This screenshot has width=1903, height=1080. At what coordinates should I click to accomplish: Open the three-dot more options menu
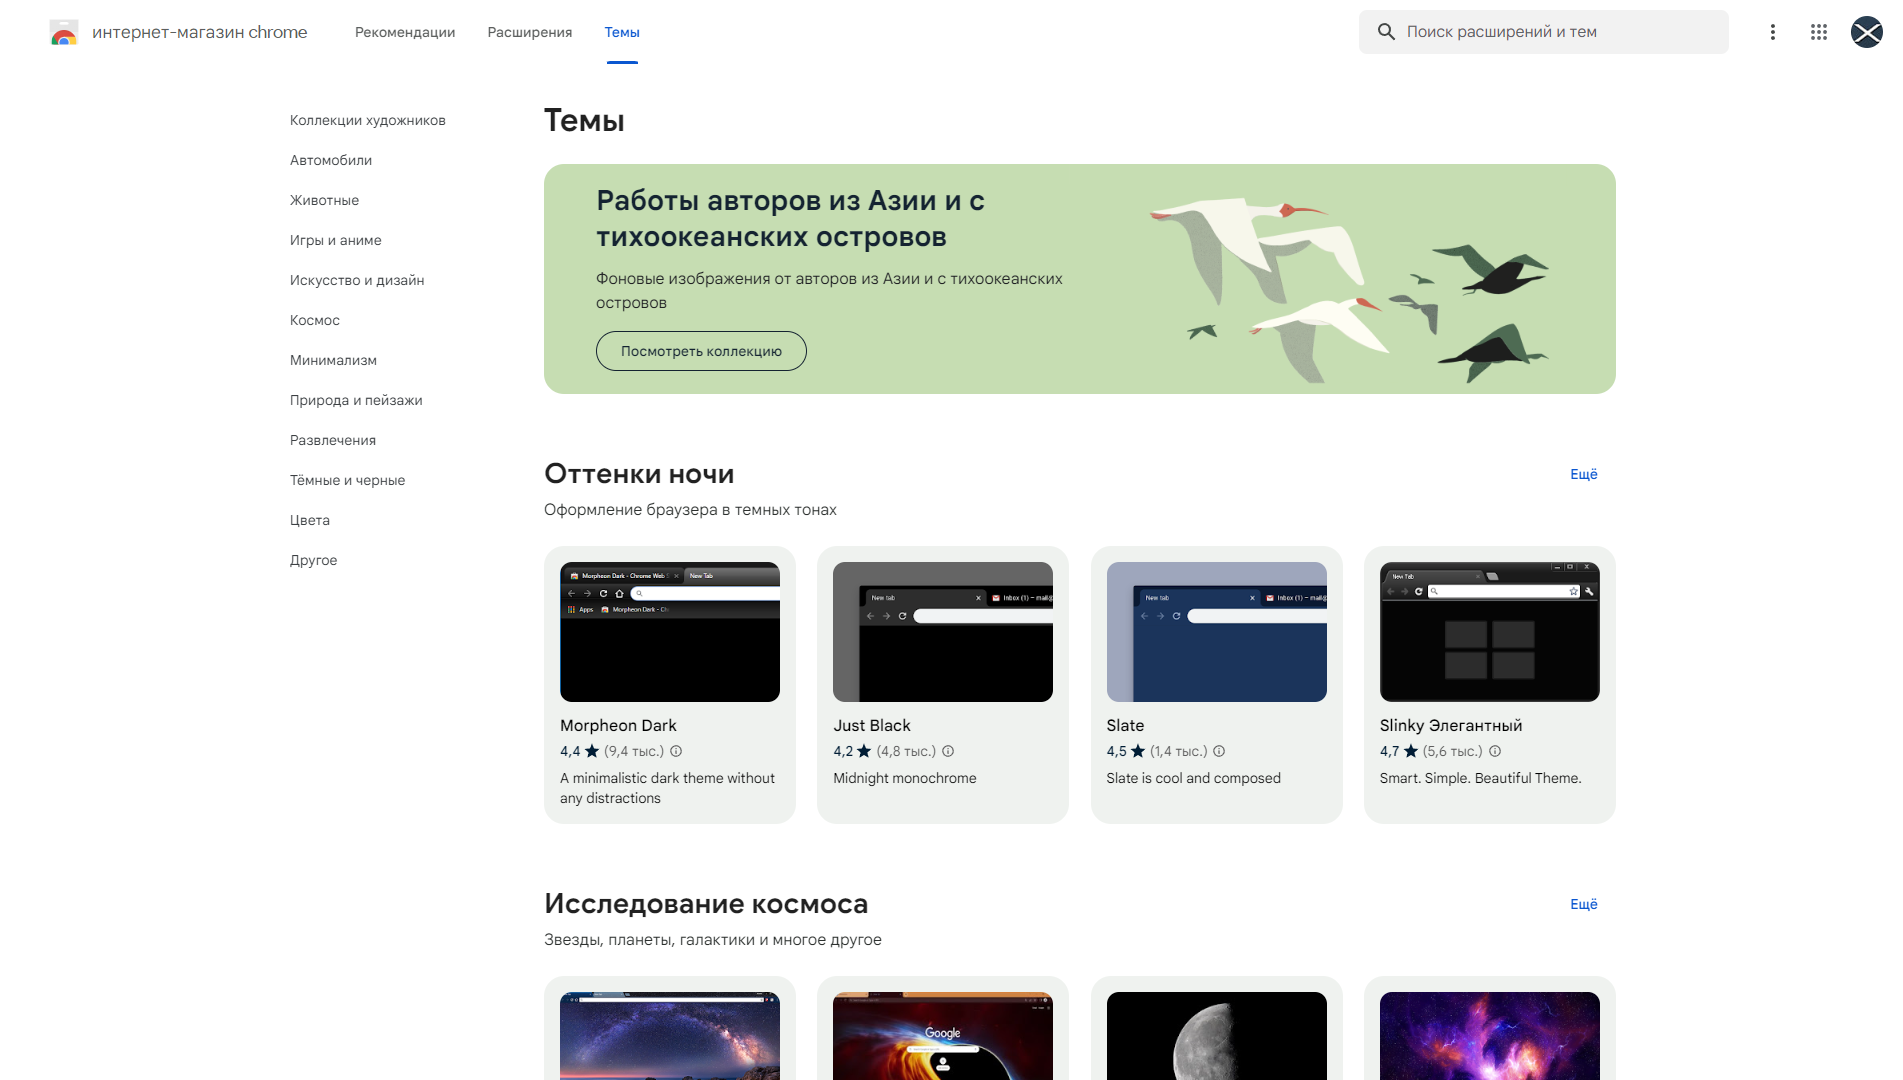(x=1772, y=32)
